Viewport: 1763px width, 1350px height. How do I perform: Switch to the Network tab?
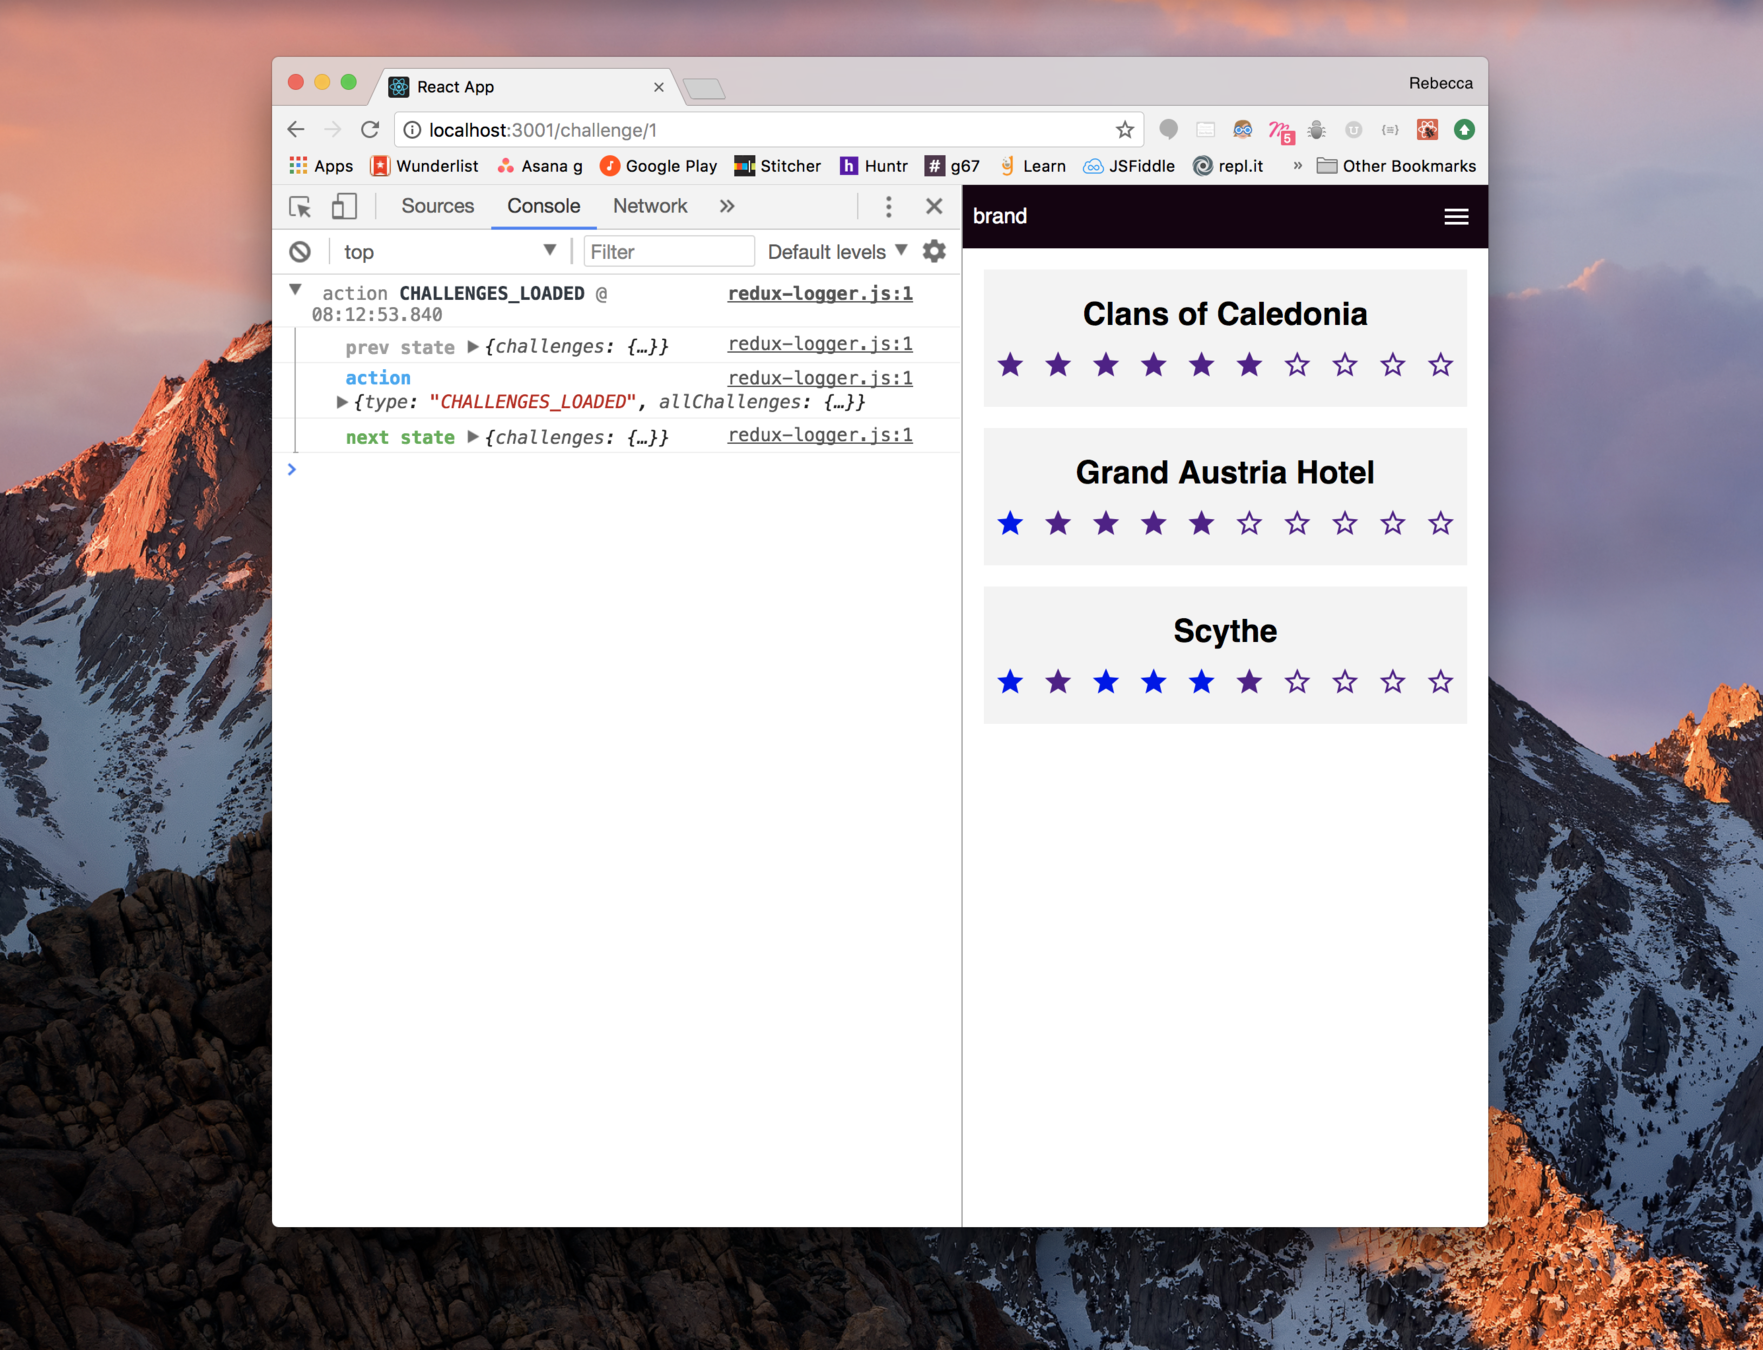pyautogui.click(x=650, y=206)
